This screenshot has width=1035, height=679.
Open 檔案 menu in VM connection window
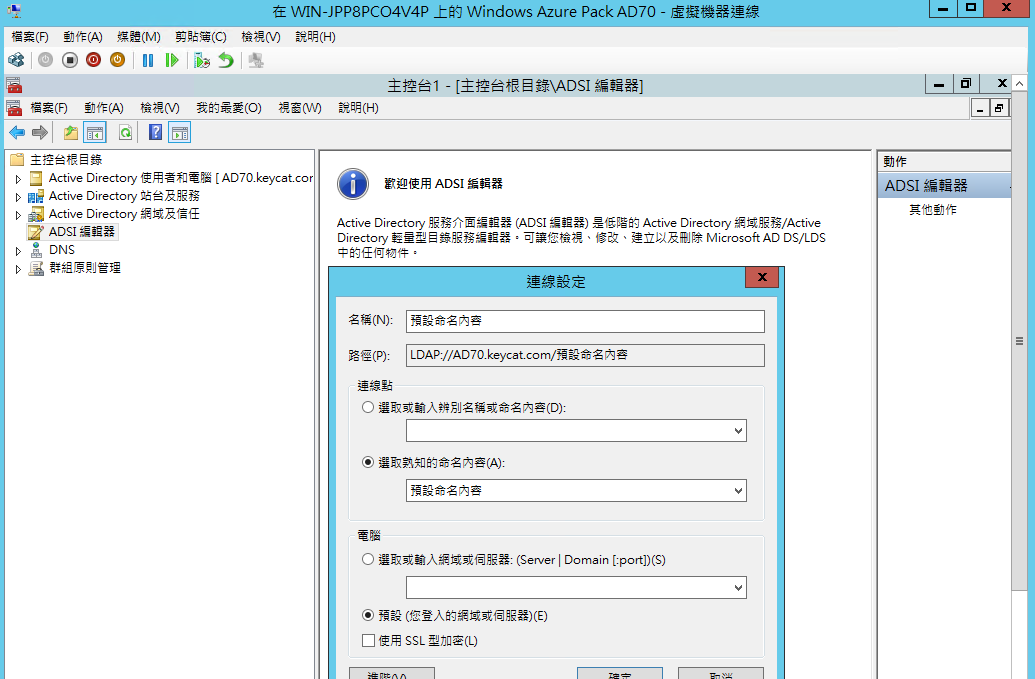click(x=30, y=37)
